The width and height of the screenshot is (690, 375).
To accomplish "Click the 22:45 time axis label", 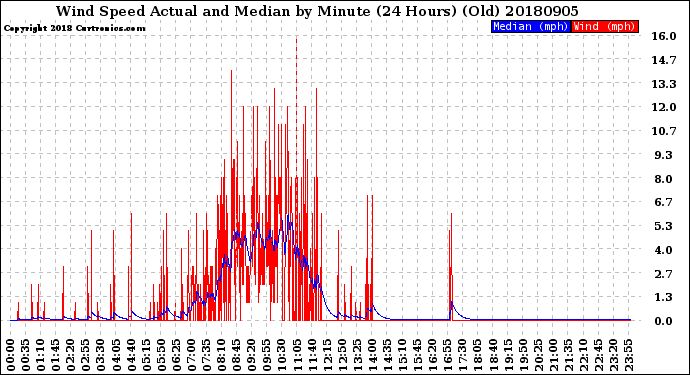I will (x=598, y=355).
